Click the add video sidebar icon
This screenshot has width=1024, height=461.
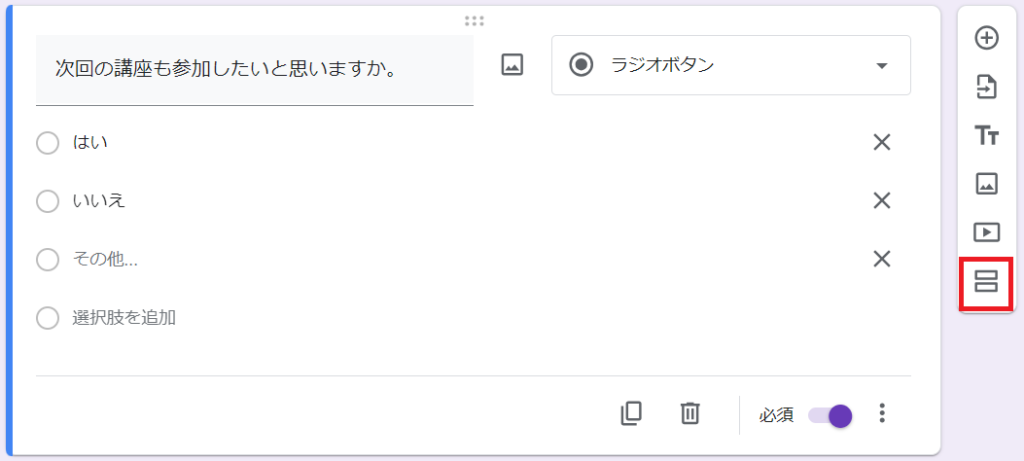pyautogui.click(x=987, y=233)
